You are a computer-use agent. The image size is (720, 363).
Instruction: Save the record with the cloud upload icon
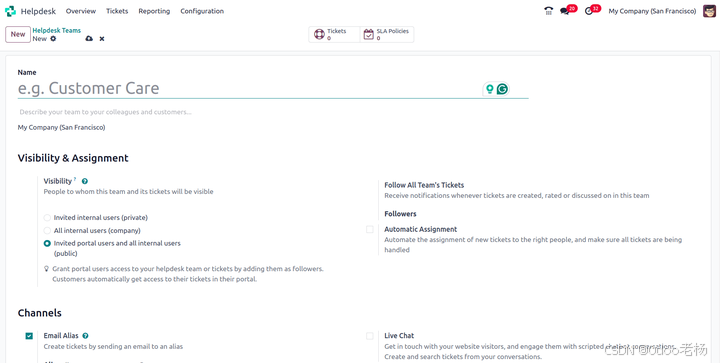pyautogui.click(x=89, y=39)
